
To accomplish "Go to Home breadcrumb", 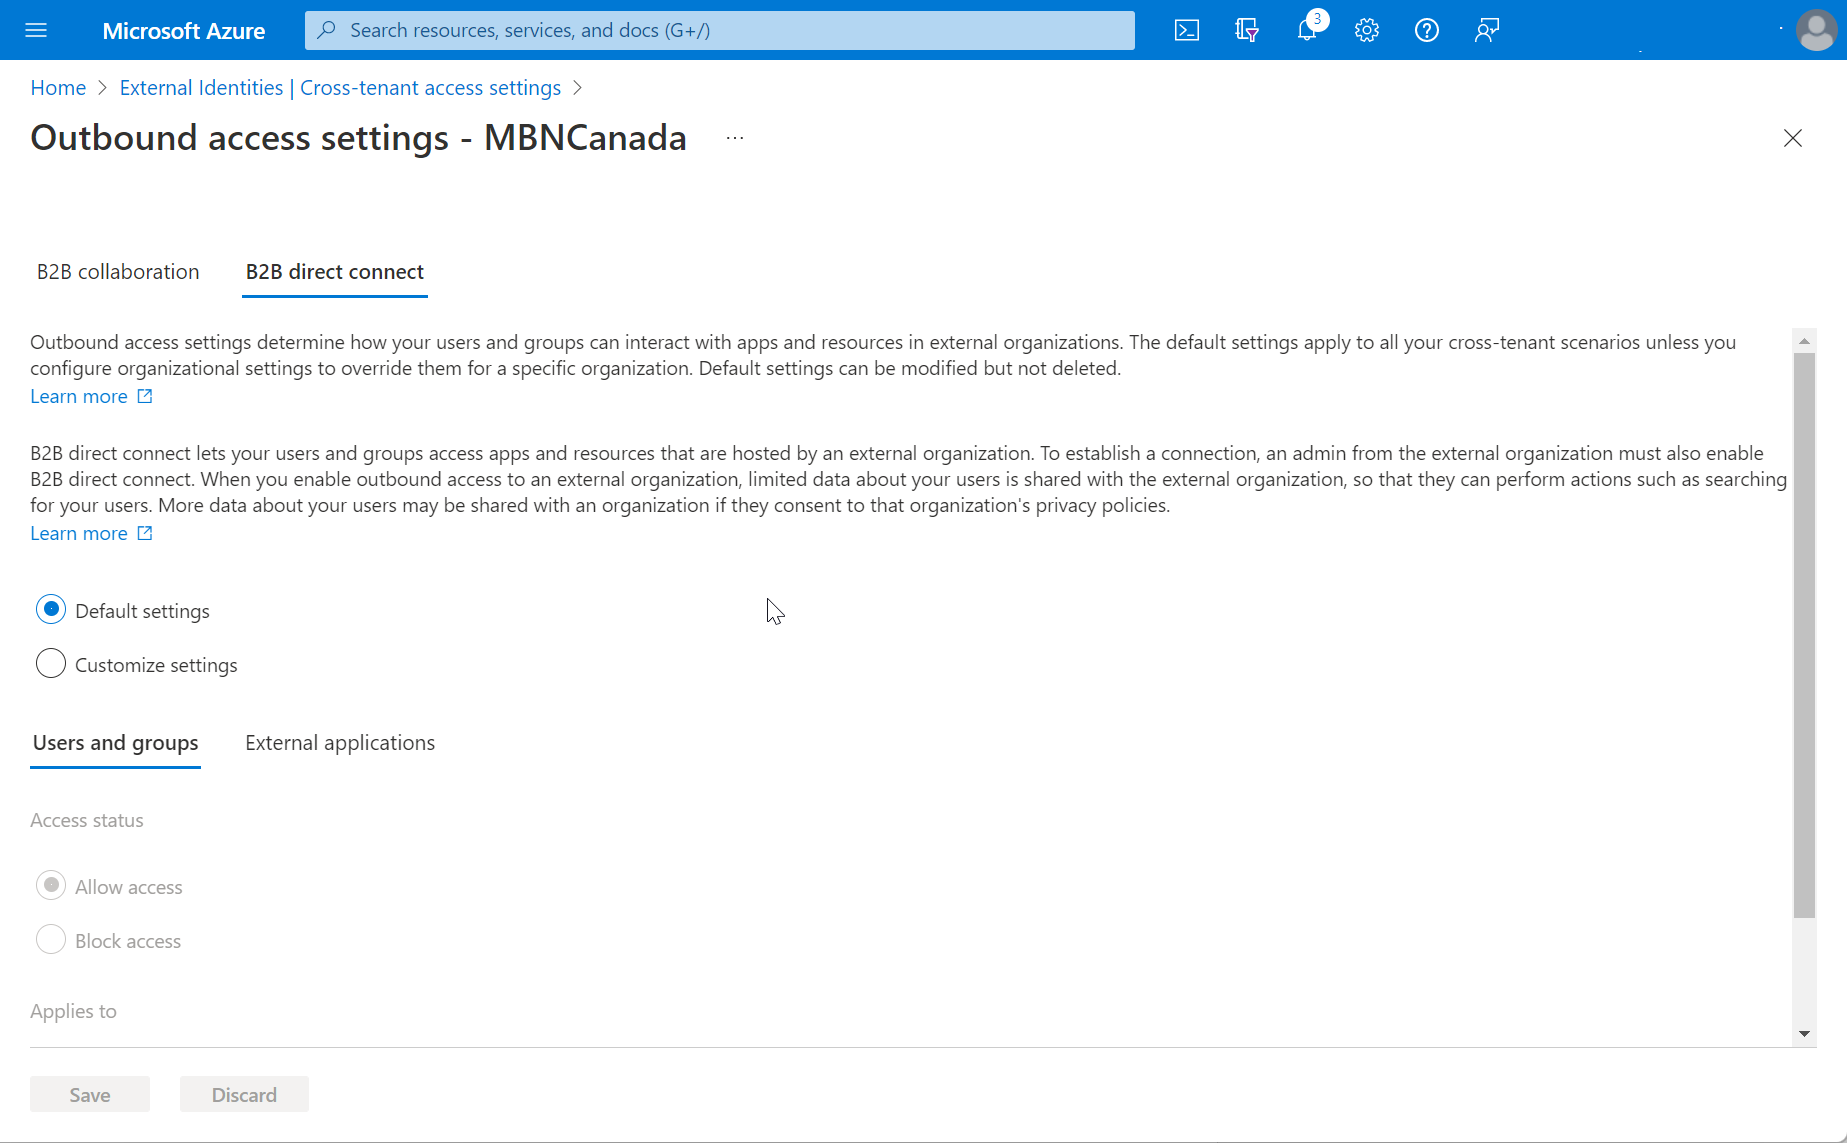I will pos(58,88).
